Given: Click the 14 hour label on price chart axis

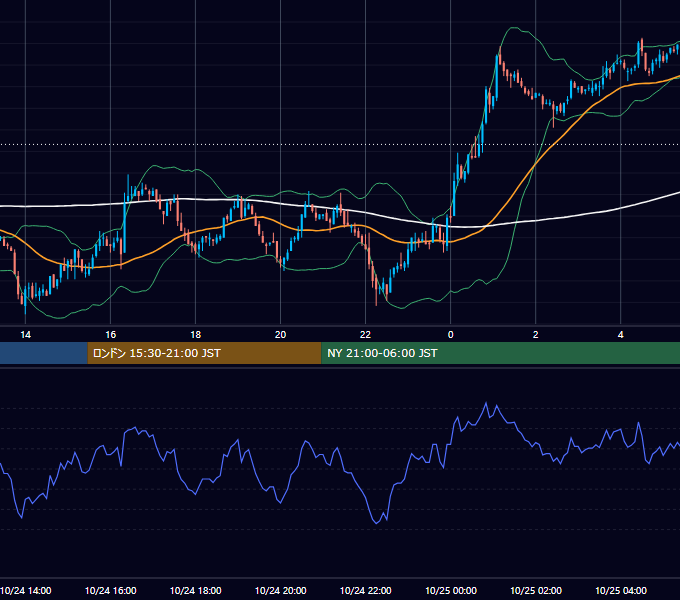Looking at the screenshot, I should pos(26,335).
